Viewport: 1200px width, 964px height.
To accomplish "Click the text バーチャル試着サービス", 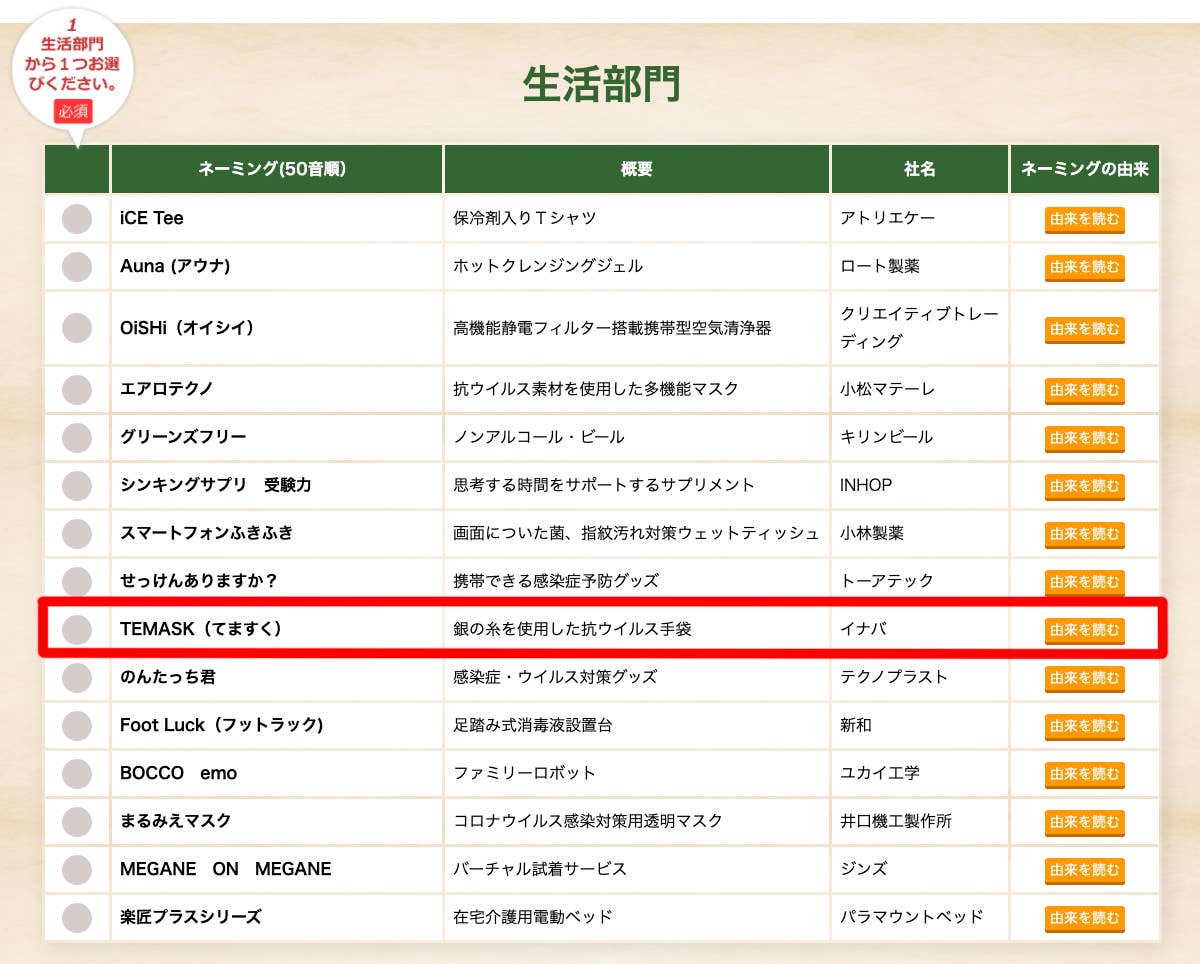I will pos(540,868).
